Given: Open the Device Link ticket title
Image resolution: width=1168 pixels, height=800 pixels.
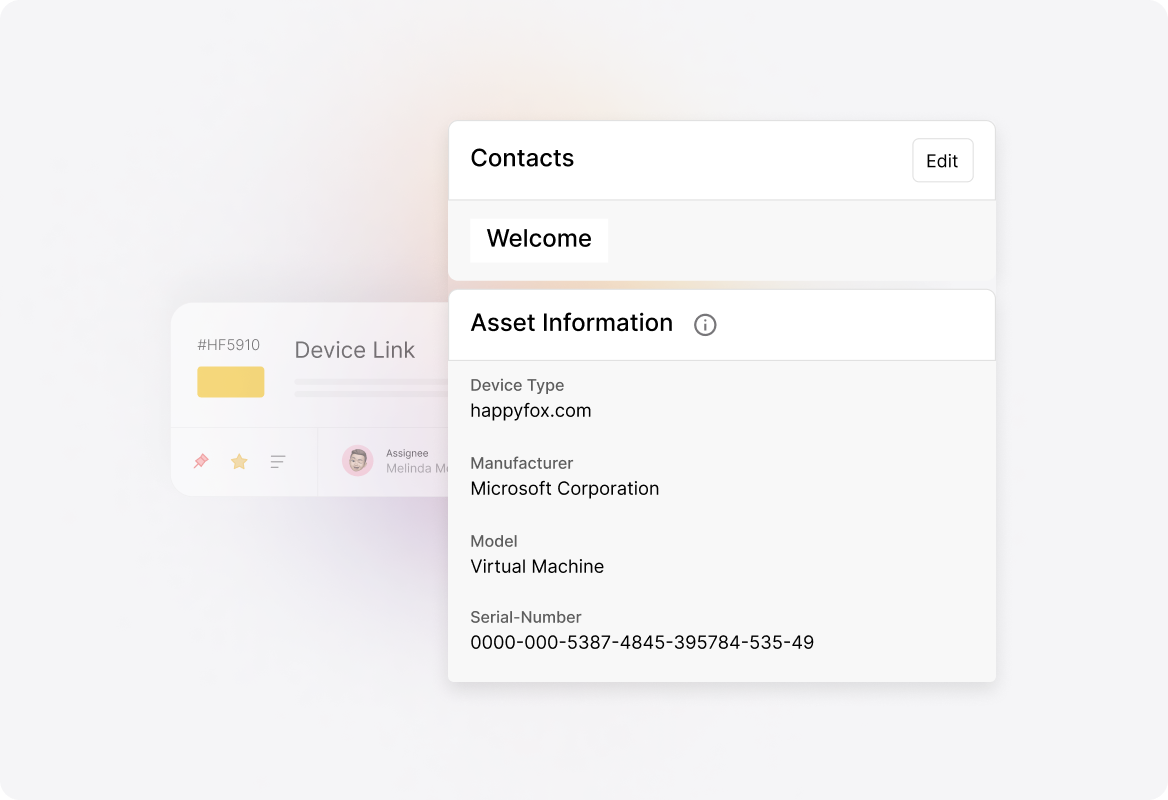Looking at the screenshot, I should pyautogui.click(x=354, y=350).
